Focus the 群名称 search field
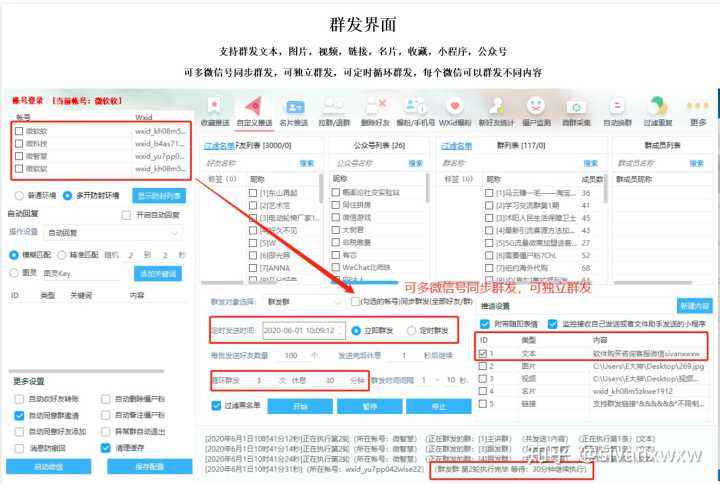Image resolution: width=720 pixels, height=484 pixels. click(x=509, y=163)
